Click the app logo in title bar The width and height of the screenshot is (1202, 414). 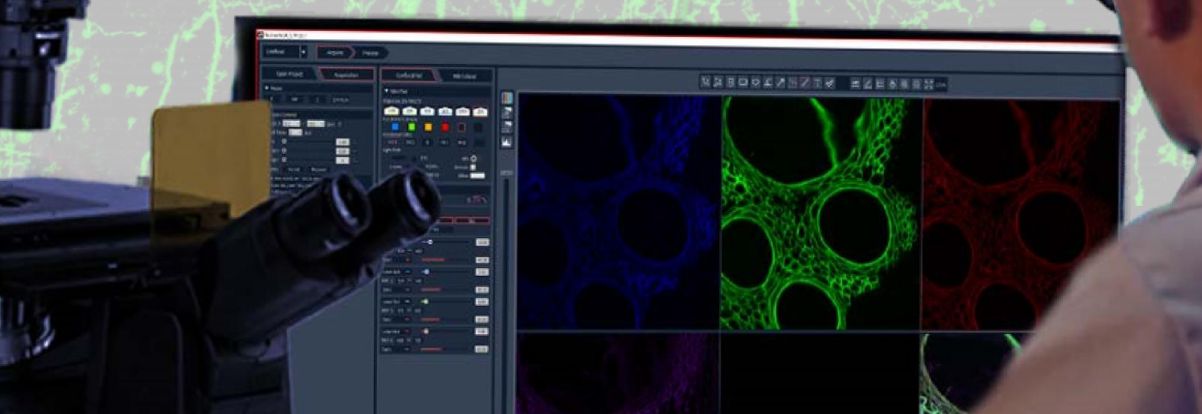click(260, 34)
